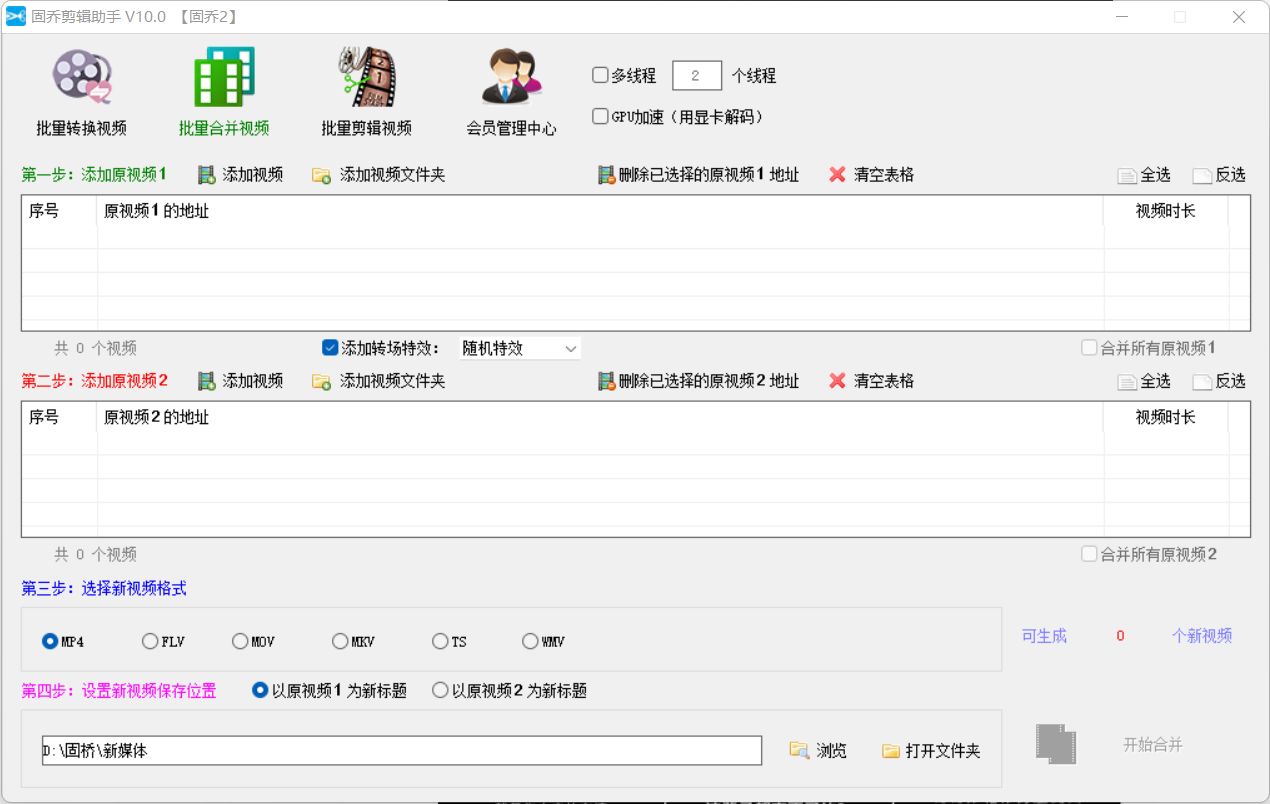Select MKV output format
The height and width of the screenshot is (804, 1270).
coord(340,641)
